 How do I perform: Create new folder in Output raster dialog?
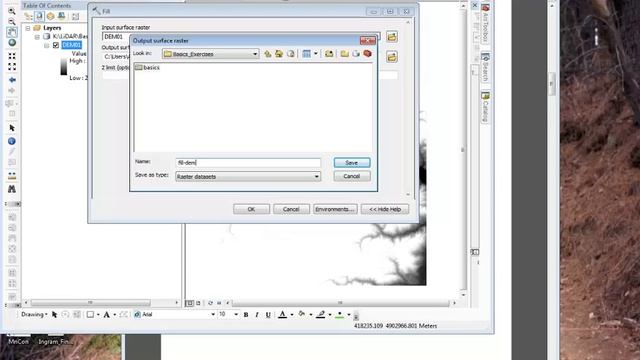coord(344,54)
